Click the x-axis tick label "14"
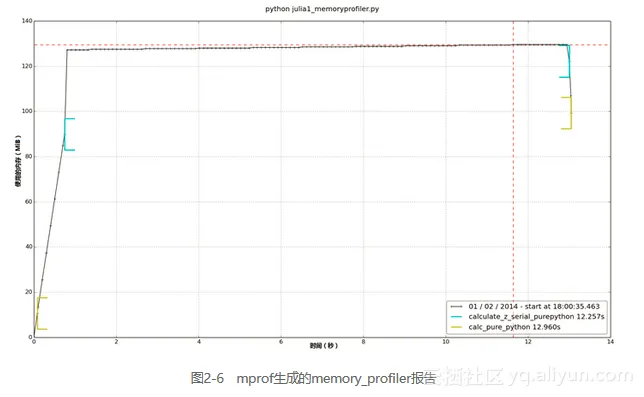This screenshot has height=397, width=644. [x=610, y=342]
